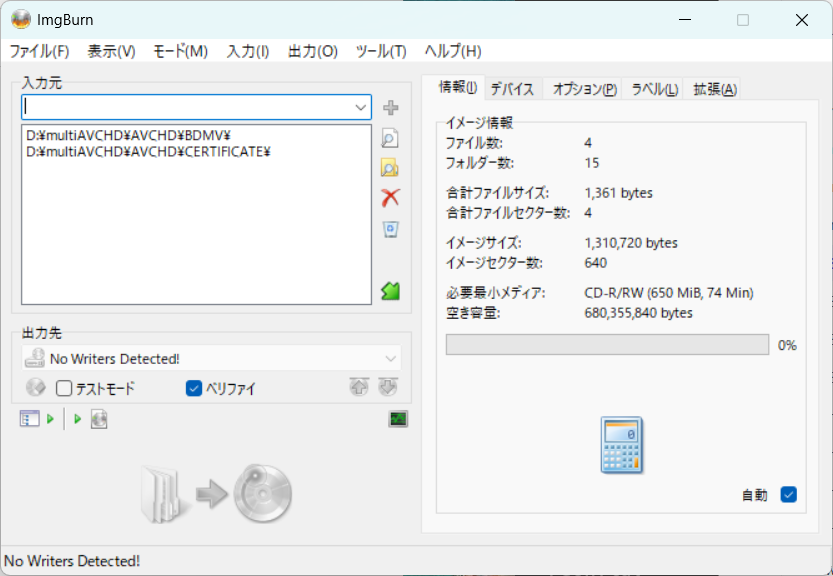Switch to the オプション(P) tab
The width and height of the screenshot is (833, 576).
pyautogui.click(x=585, y=89)
